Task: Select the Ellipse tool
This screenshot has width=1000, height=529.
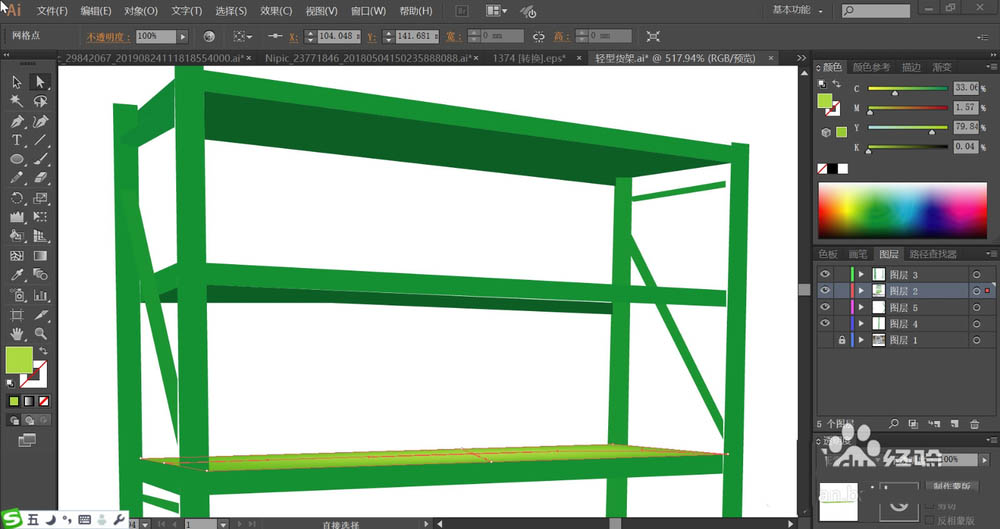Action: point(17,159)
